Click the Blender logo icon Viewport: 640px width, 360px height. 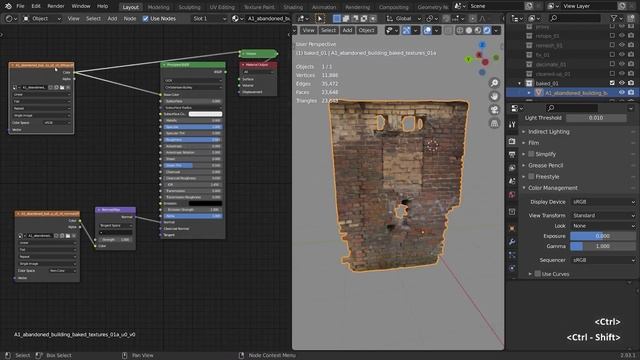[x=8, y=6]
